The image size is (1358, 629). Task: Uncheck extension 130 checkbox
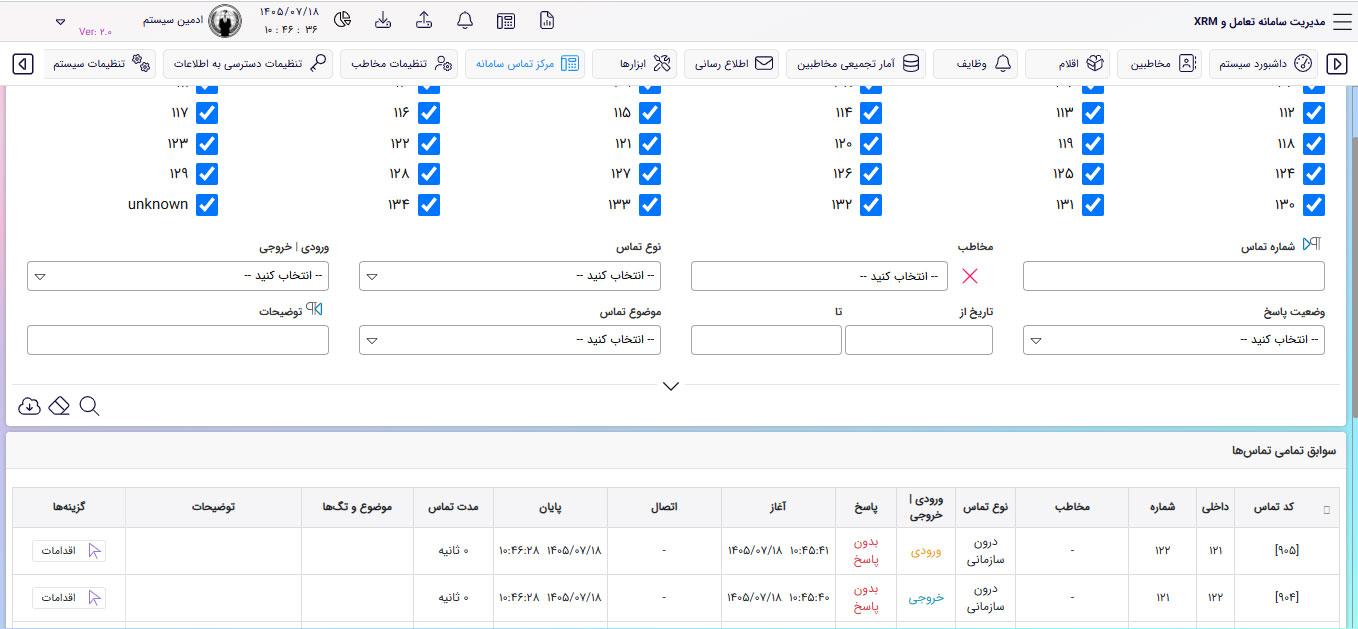(1314, 205)
